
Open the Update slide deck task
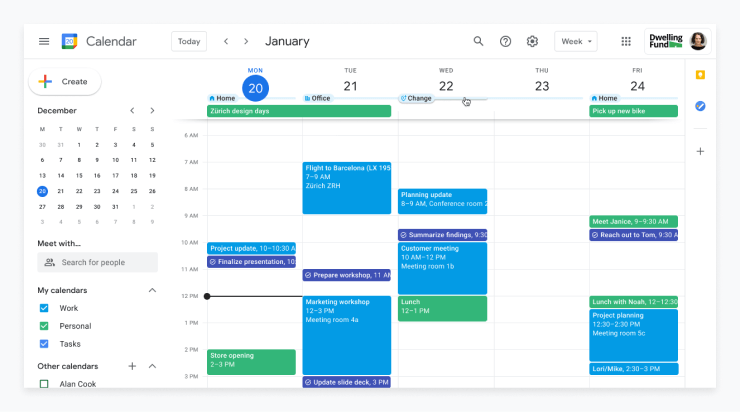click(x=347, y=382)
